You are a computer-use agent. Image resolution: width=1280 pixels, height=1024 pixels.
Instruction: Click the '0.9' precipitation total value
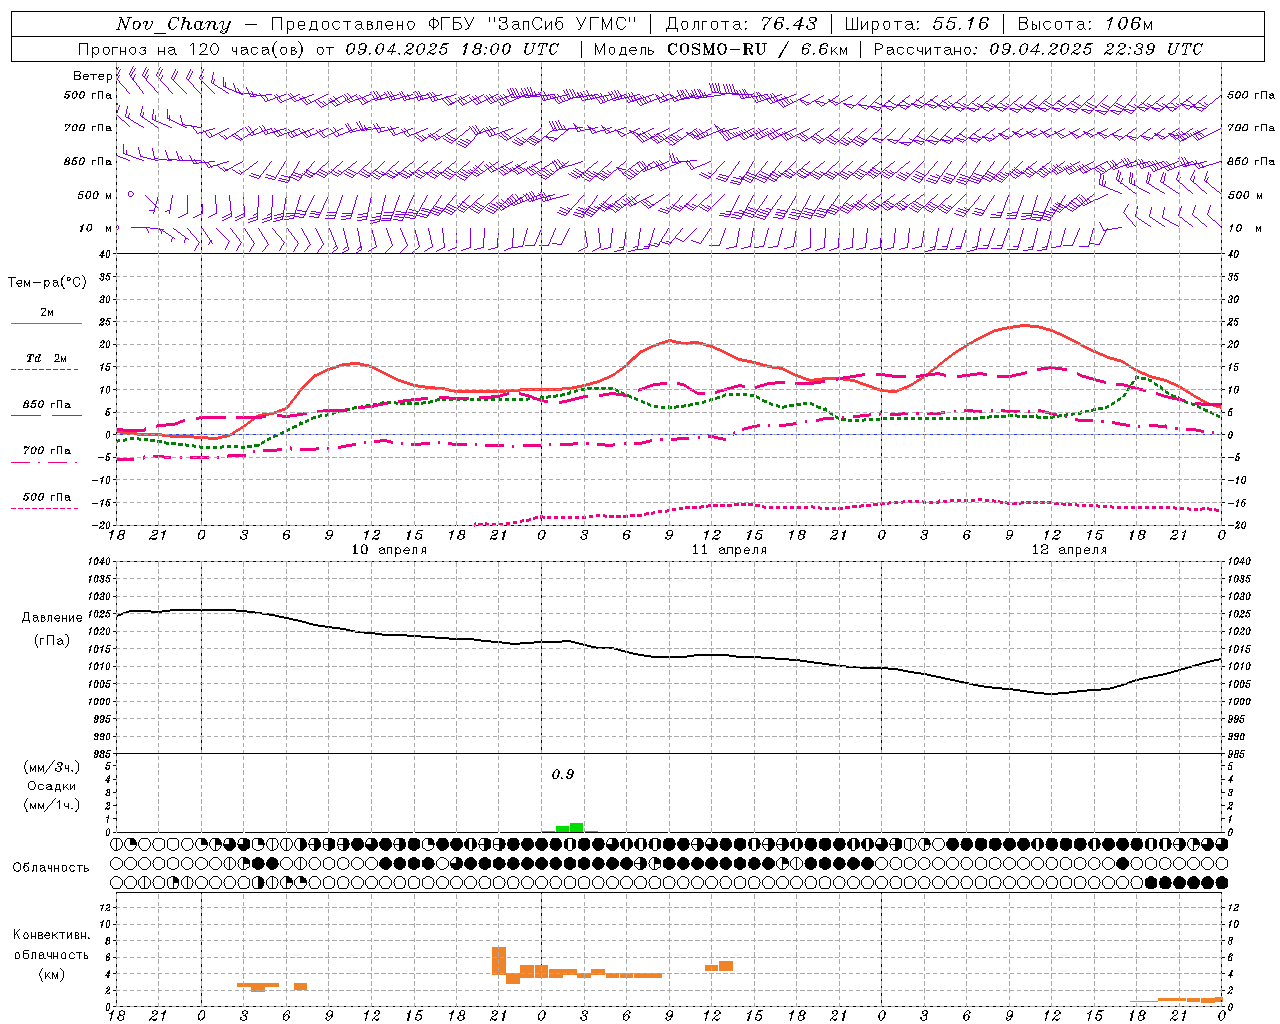[563, 775]
